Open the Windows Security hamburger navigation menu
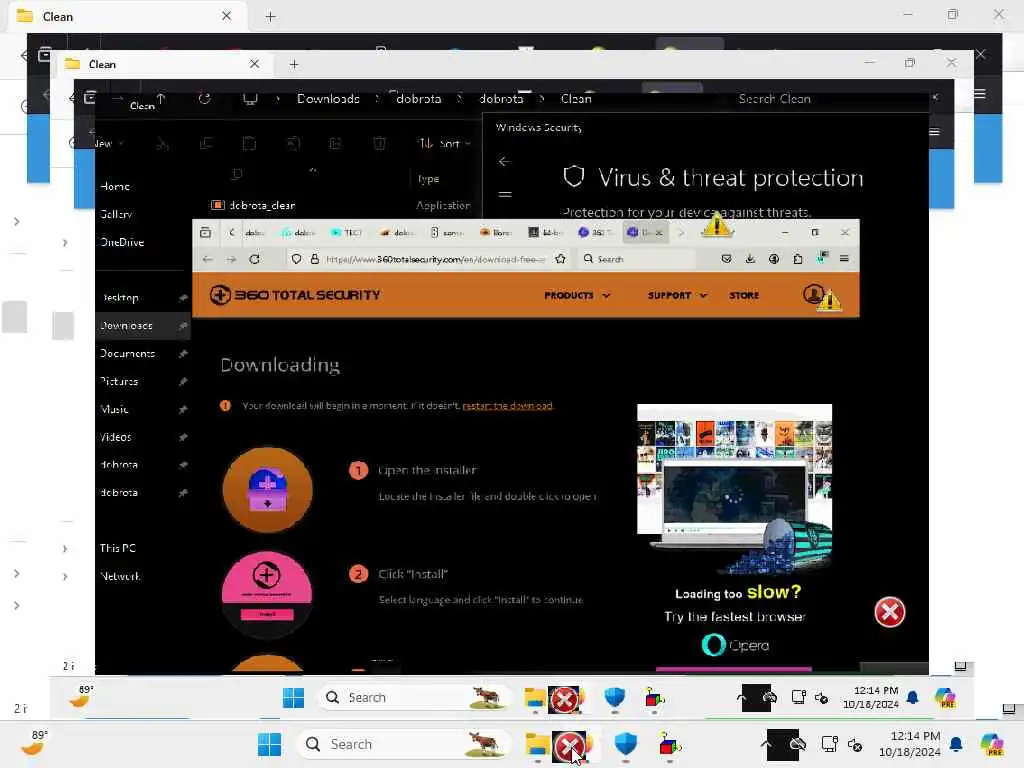 click(505, 195)
